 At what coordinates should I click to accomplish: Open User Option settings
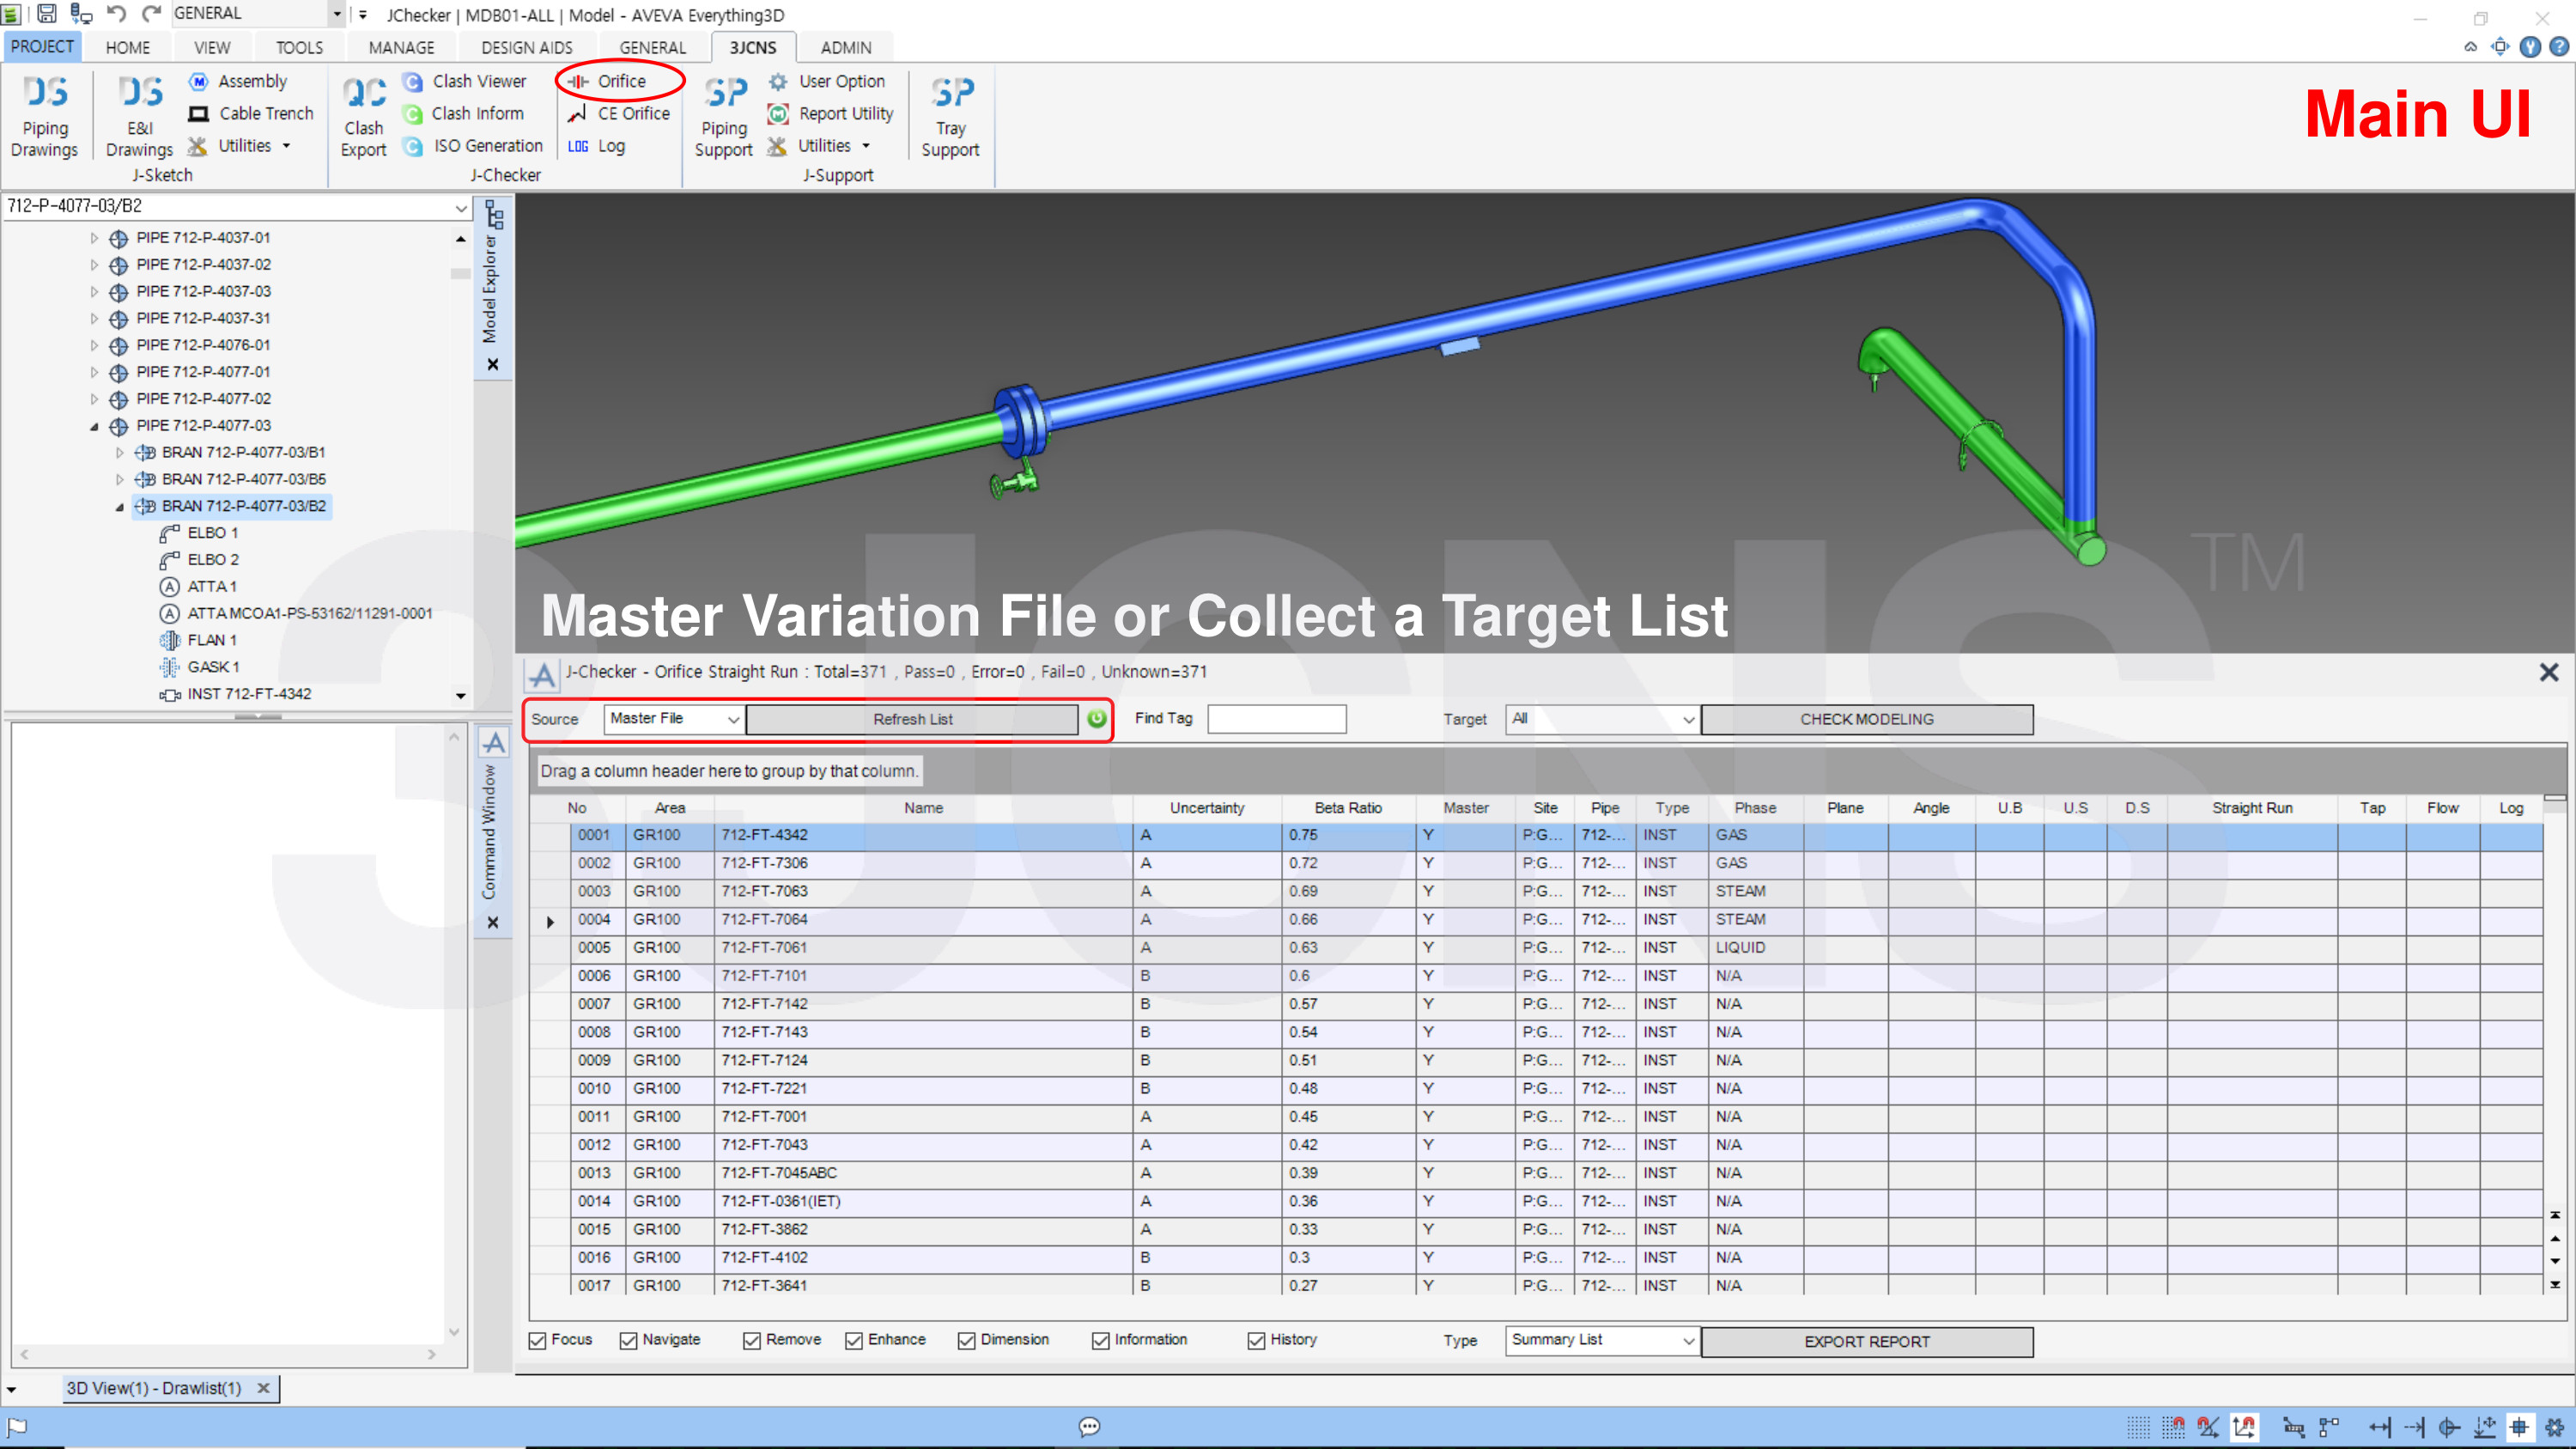[x=827, y=81]
